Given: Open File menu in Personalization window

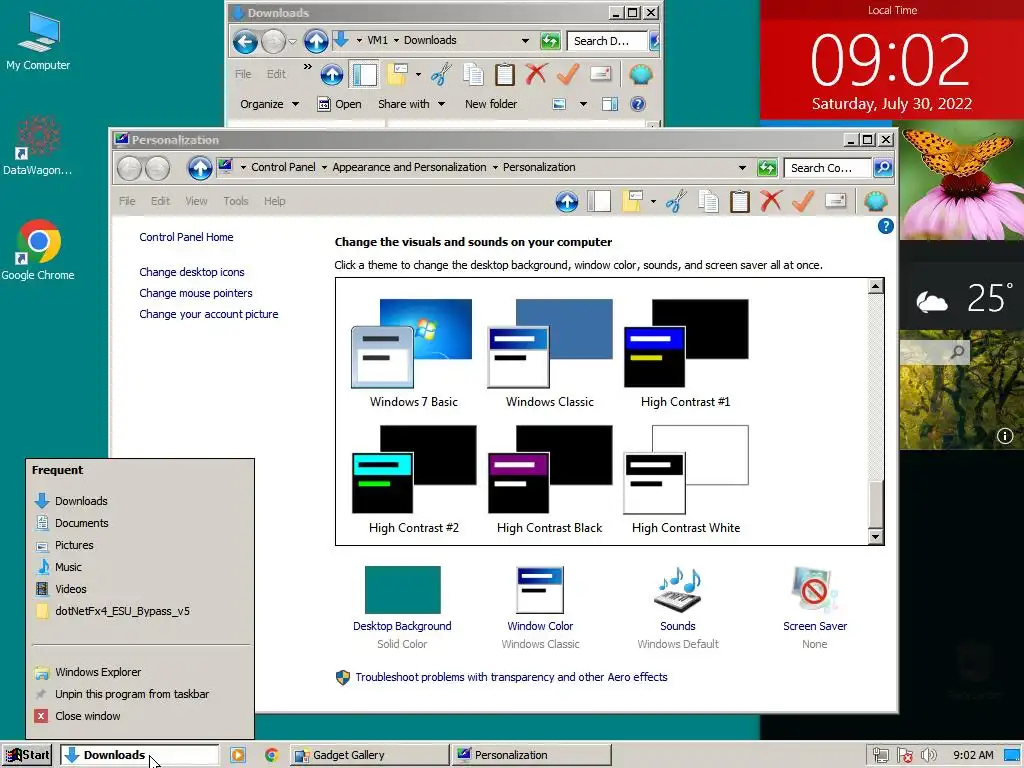Looking at the screenshot, I should pyautogui.click(x=127, y=201).
